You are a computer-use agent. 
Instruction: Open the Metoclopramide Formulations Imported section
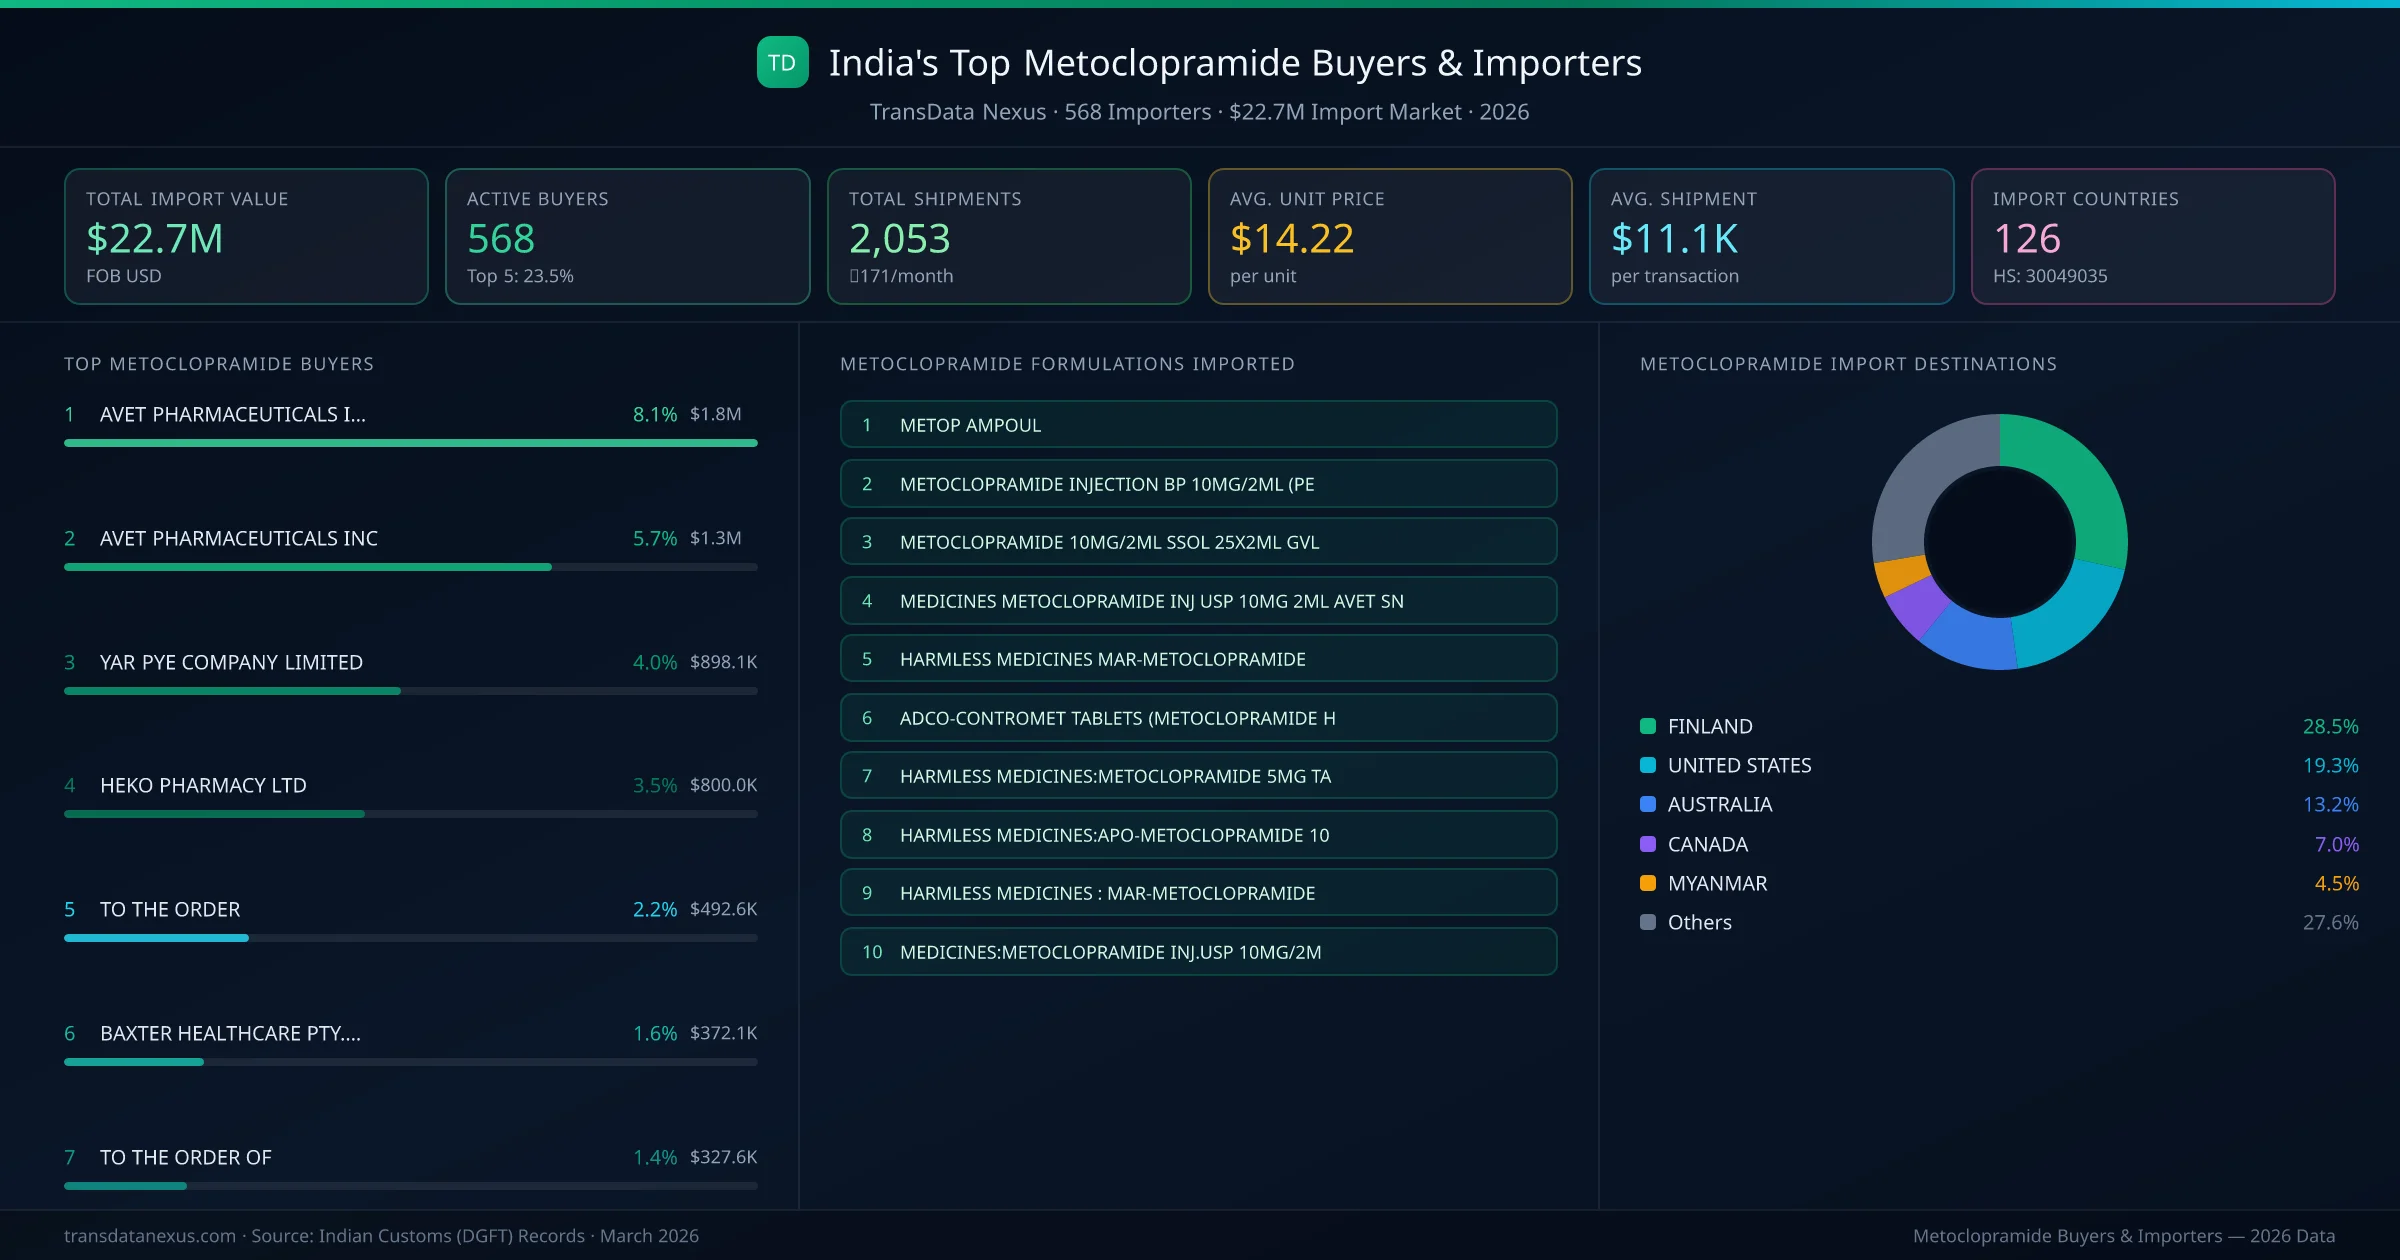(1066, 364)
